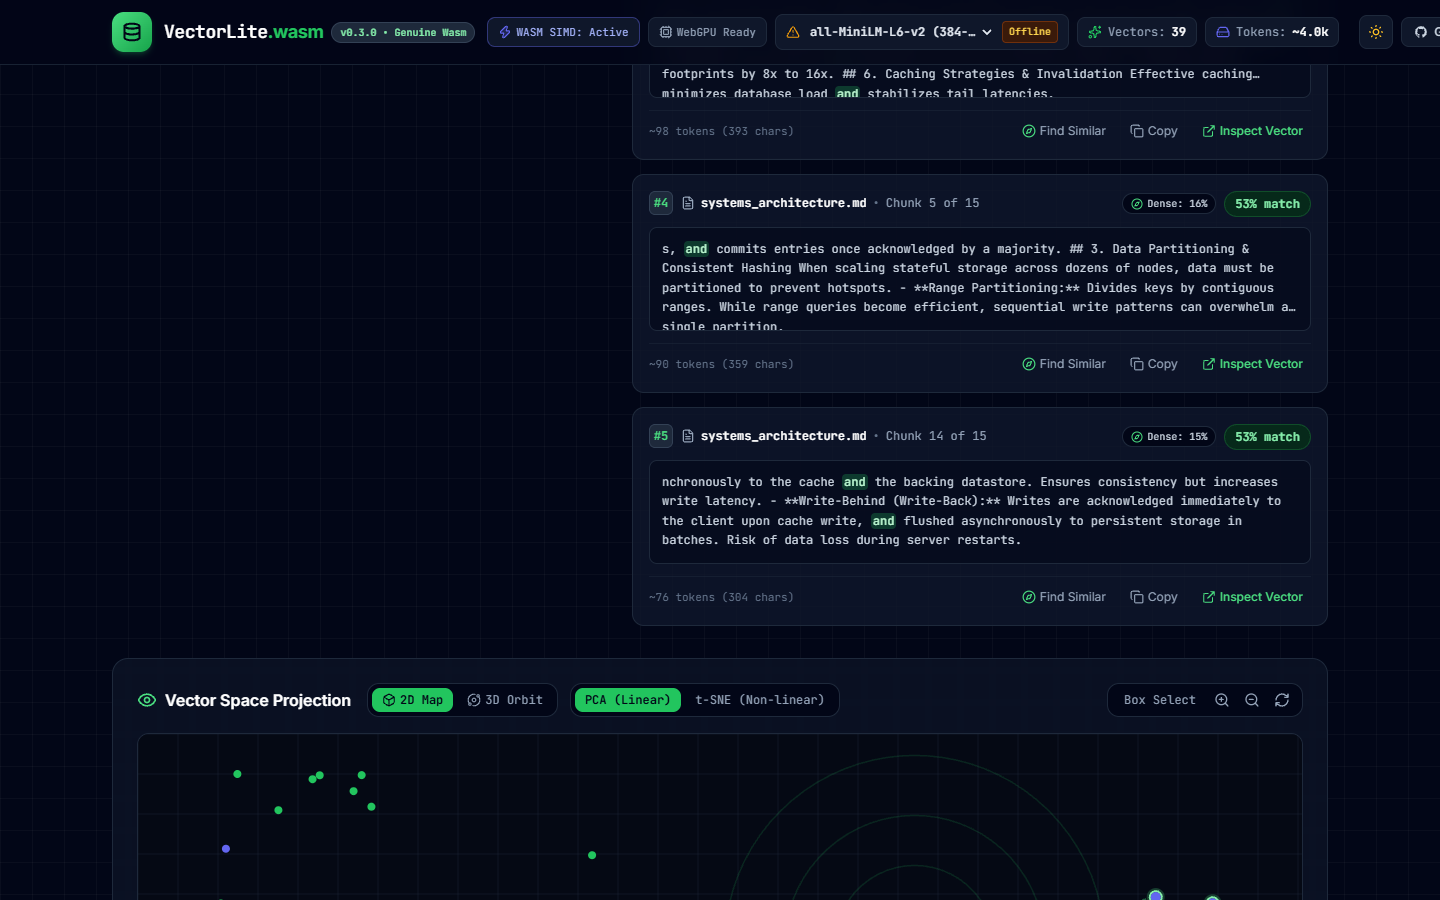Switch to 2D Map view
This screenshot has width=1440, height=900.
click(412, 700)
